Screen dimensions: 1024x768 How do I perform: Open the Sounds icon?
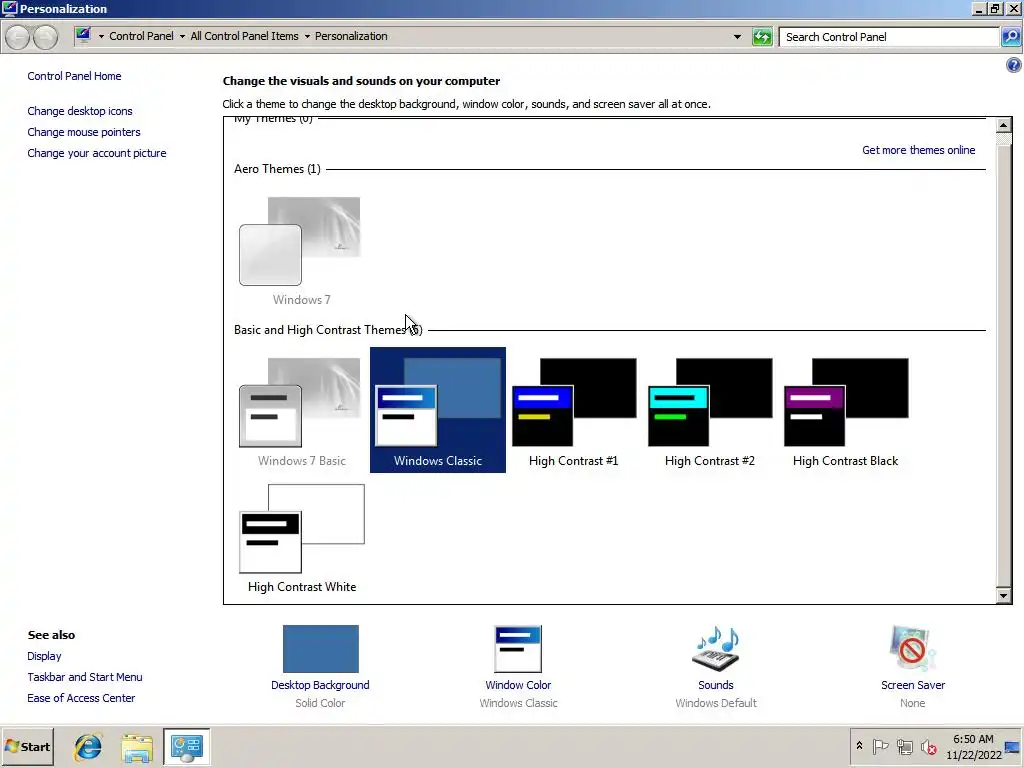click(x=716, y=648)
